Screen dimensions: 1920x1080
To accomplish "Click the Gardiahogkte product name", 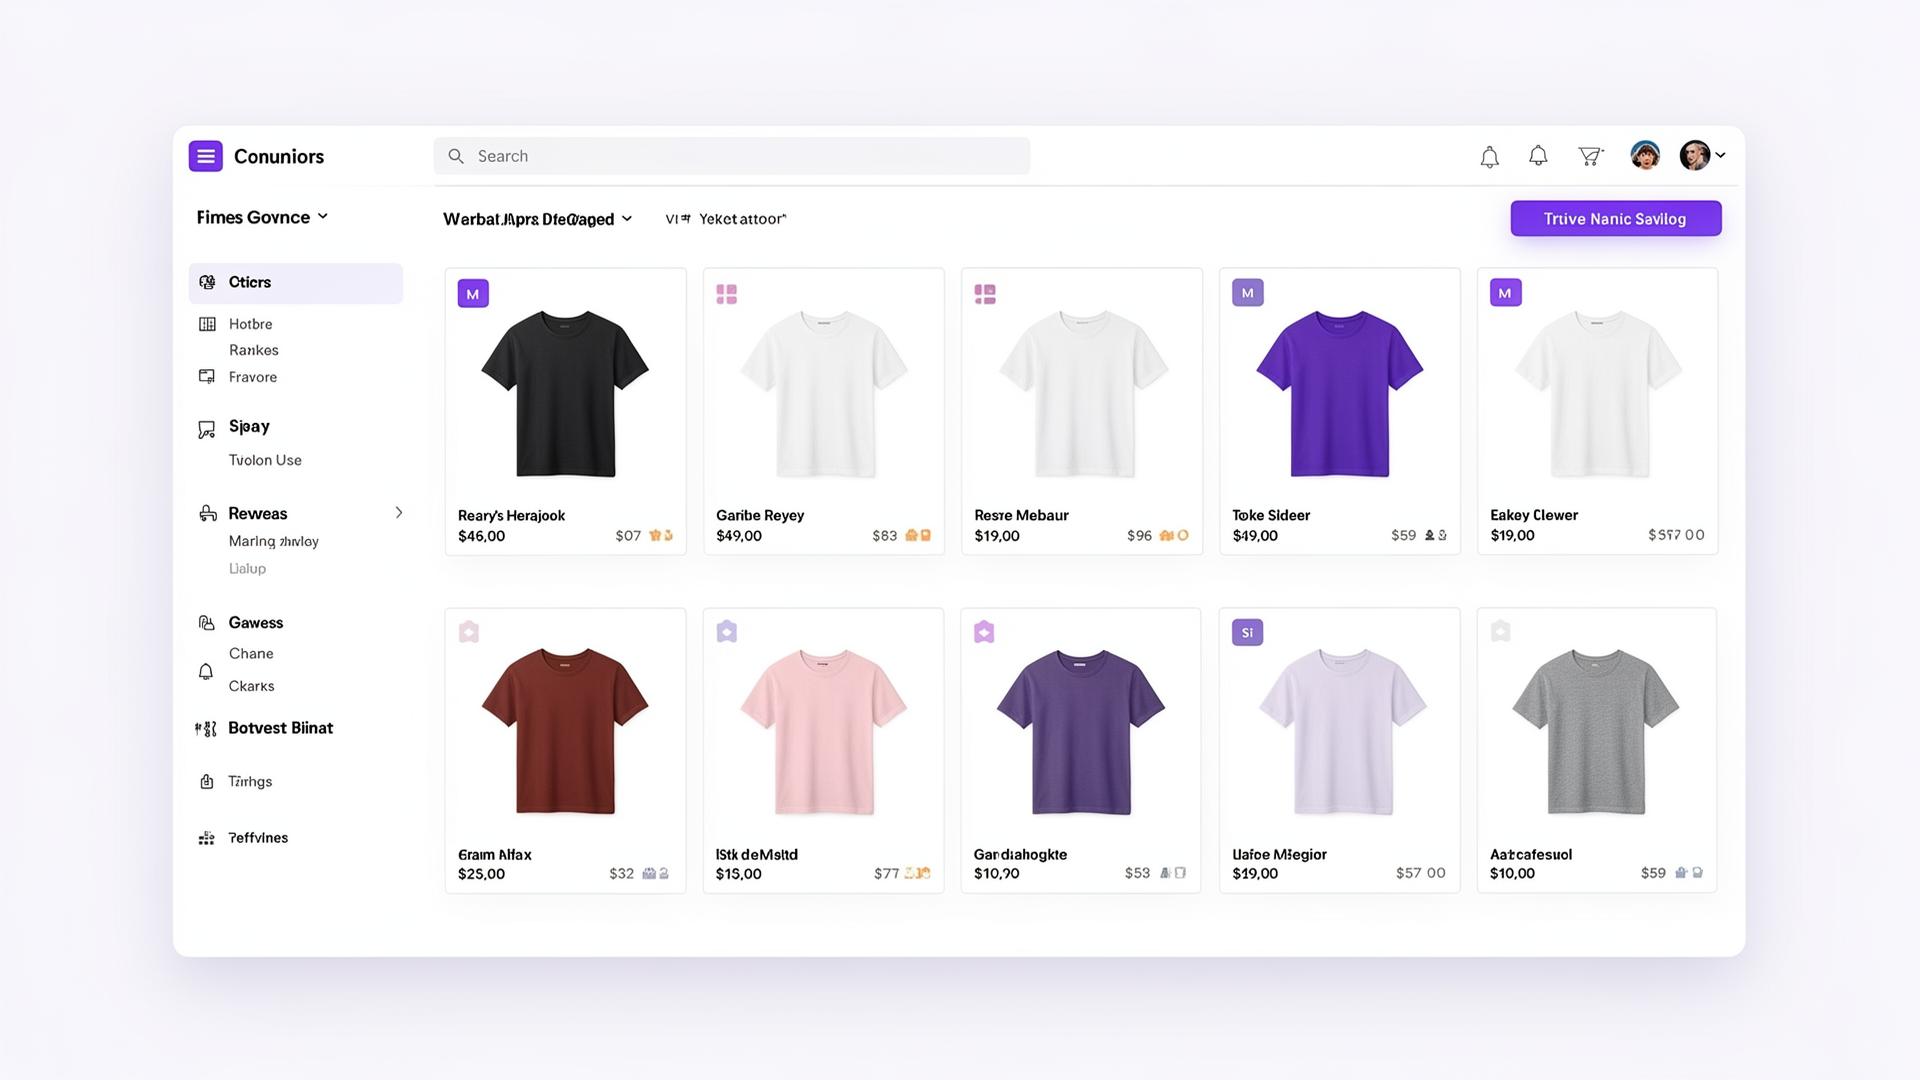I will pyautogui.click(x=1020, y=854).
